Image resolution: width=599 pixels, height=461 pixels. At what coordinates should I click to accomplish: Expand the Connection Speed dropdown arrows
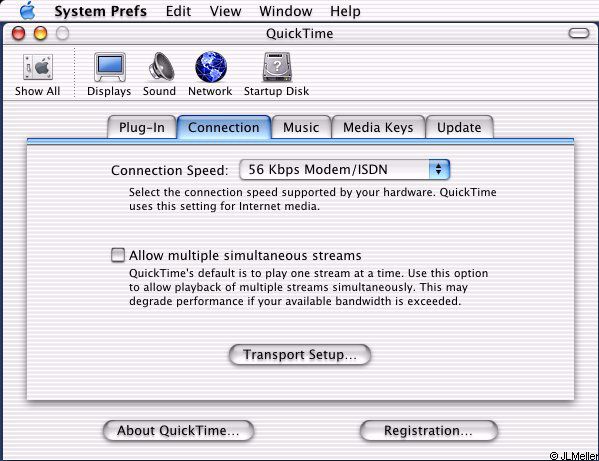pyautogui.click(x=439, y=169)
